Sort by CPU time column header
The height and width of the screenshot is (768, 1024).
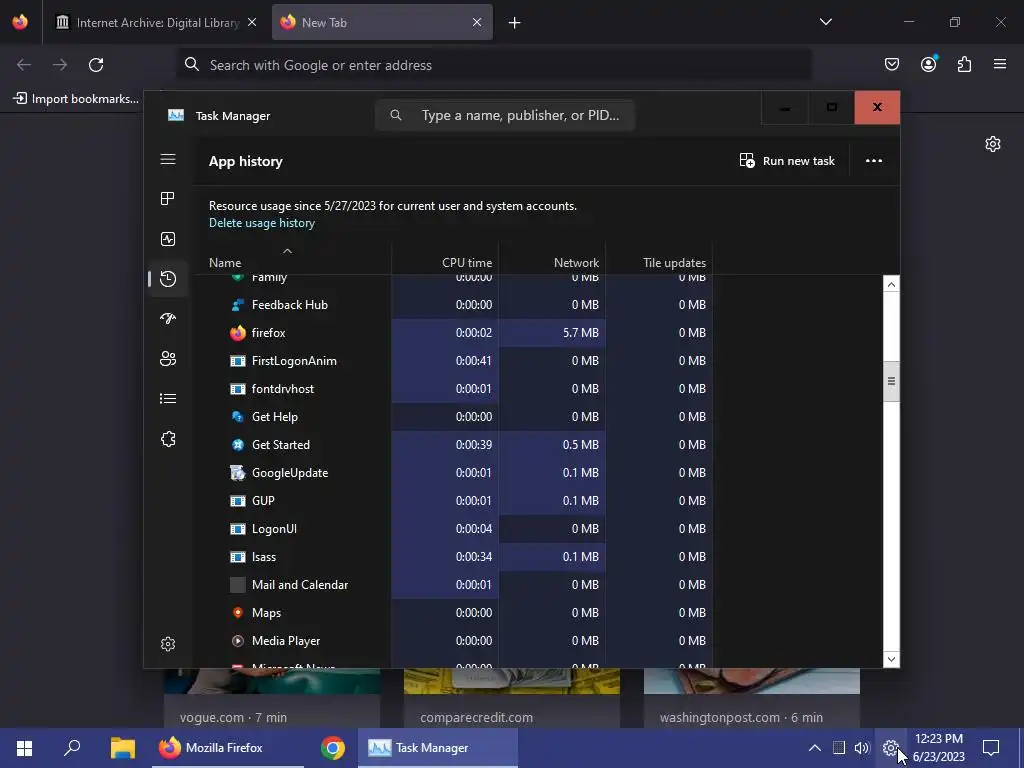[x=467, y=263]
